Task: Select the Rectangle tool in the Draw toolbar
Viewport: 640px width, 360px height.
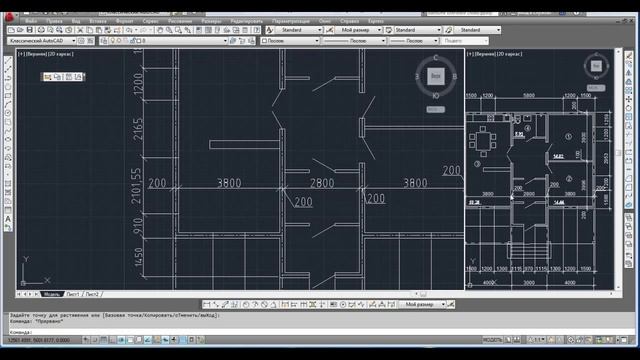Action: tap(8, 96)
